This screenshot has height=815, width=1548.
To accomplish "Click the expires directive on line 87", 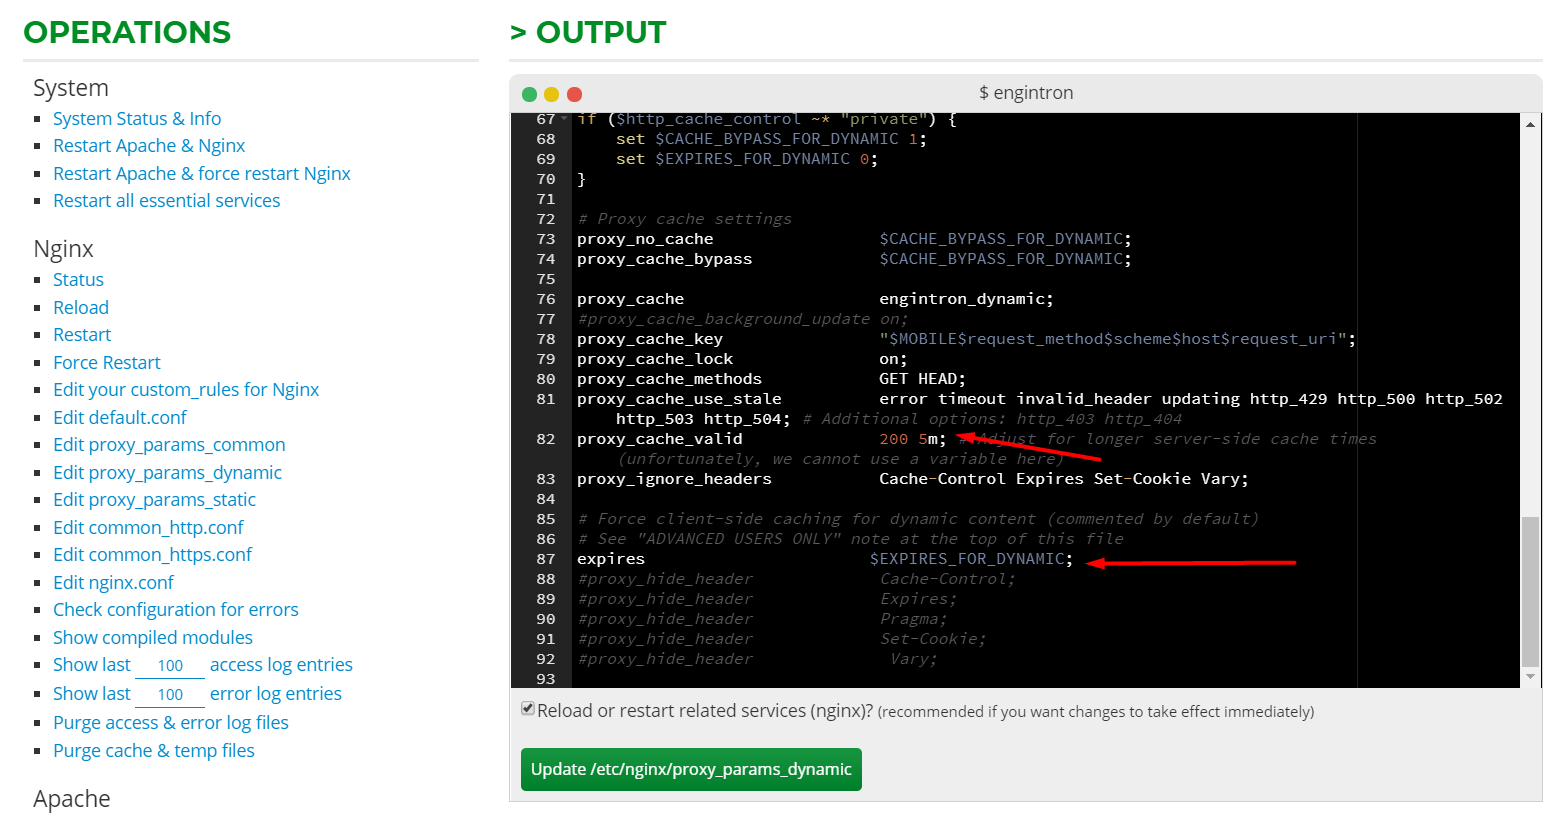I will point(611,559).
